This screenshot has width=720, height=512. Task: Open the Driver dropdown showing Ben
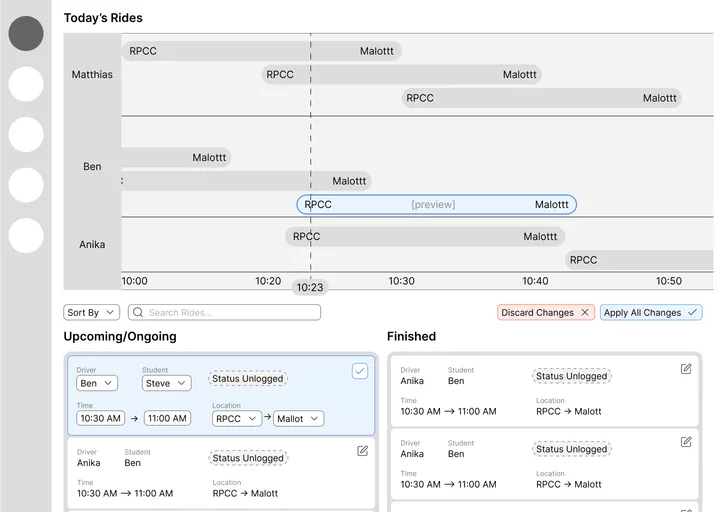(x=97, y=383)
